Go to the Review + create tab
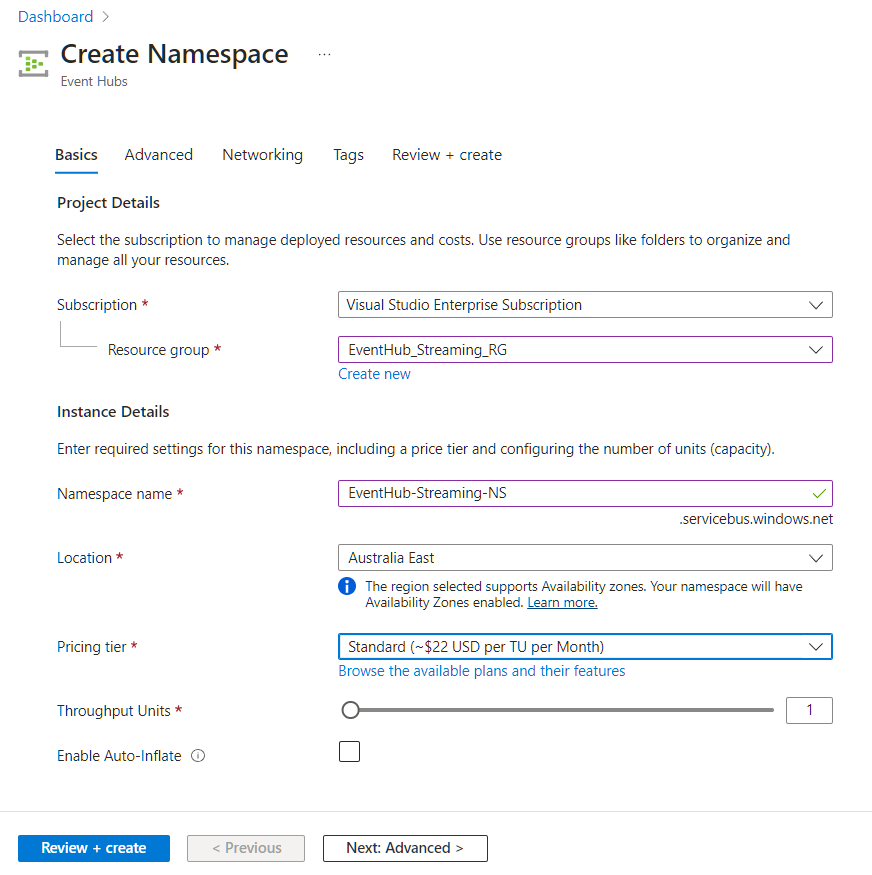872x875 pixels. pyautogui.click(x=447, y=155)
